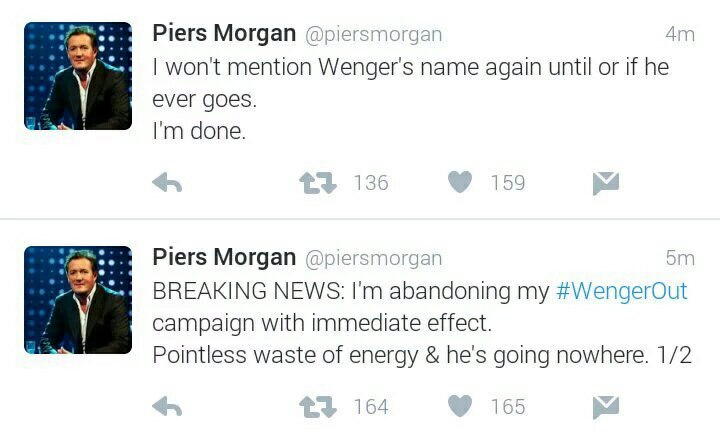
Task: Click the 4m timestamp
Action: [679, 34]
